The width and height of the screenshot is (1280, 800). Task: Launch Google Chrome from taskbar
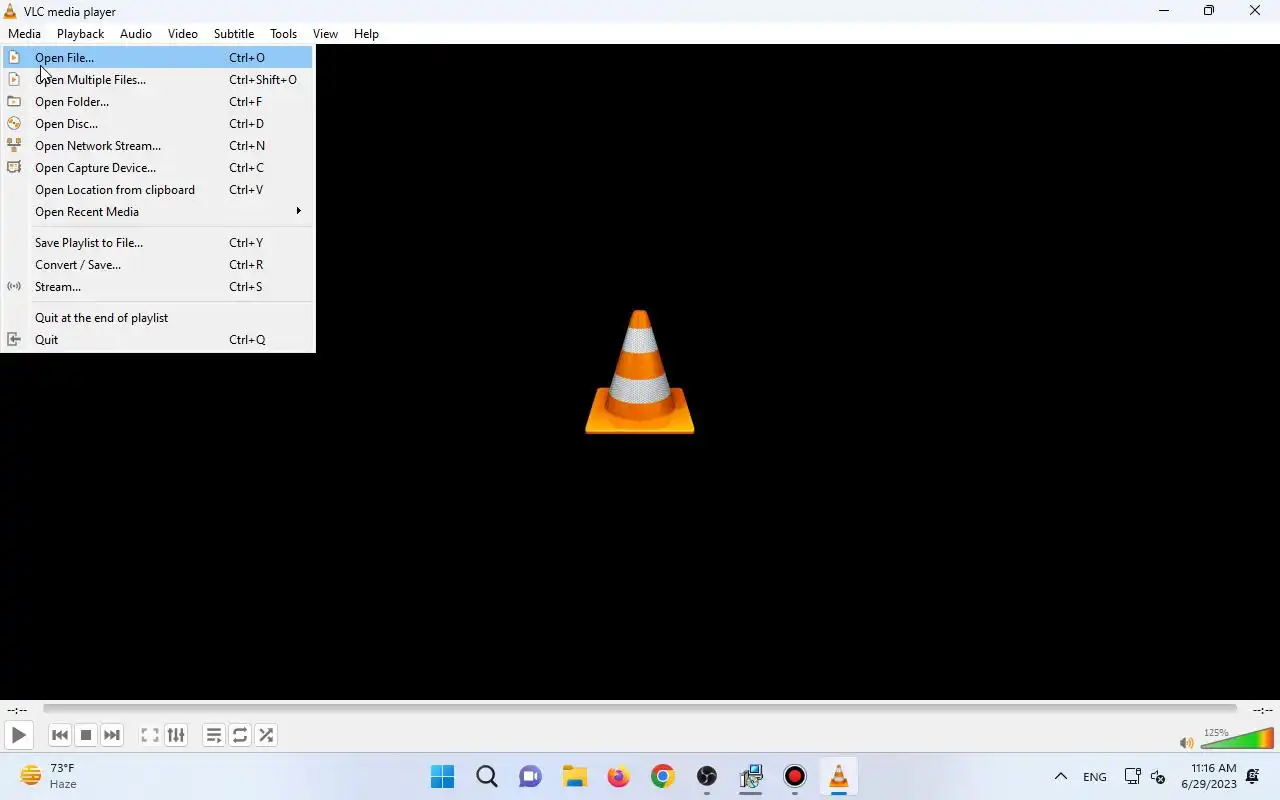(662, 777)
